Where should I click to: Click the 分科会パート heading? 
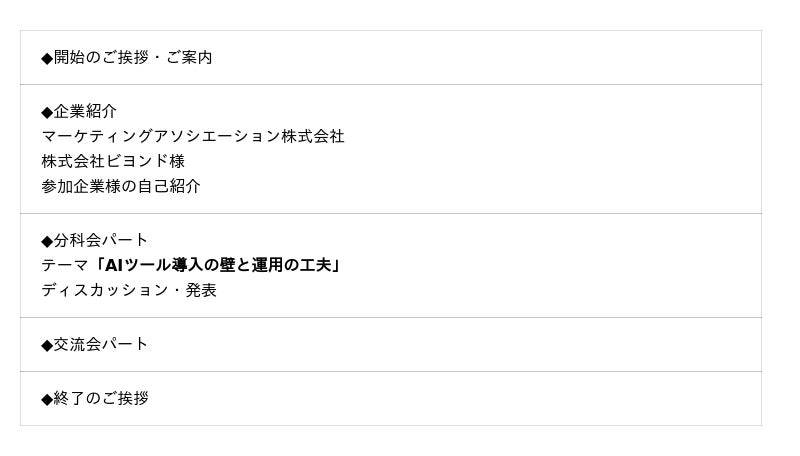click(x=101, y=240)
